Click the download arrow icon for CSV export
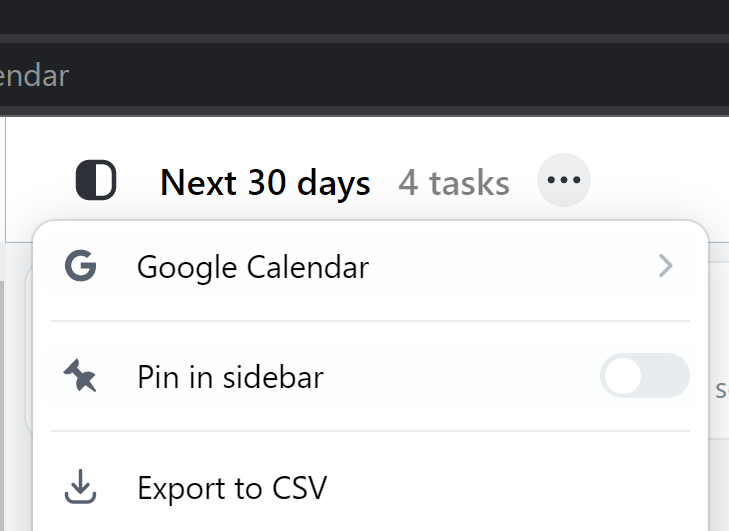729x531 pixels. point(80,486)
